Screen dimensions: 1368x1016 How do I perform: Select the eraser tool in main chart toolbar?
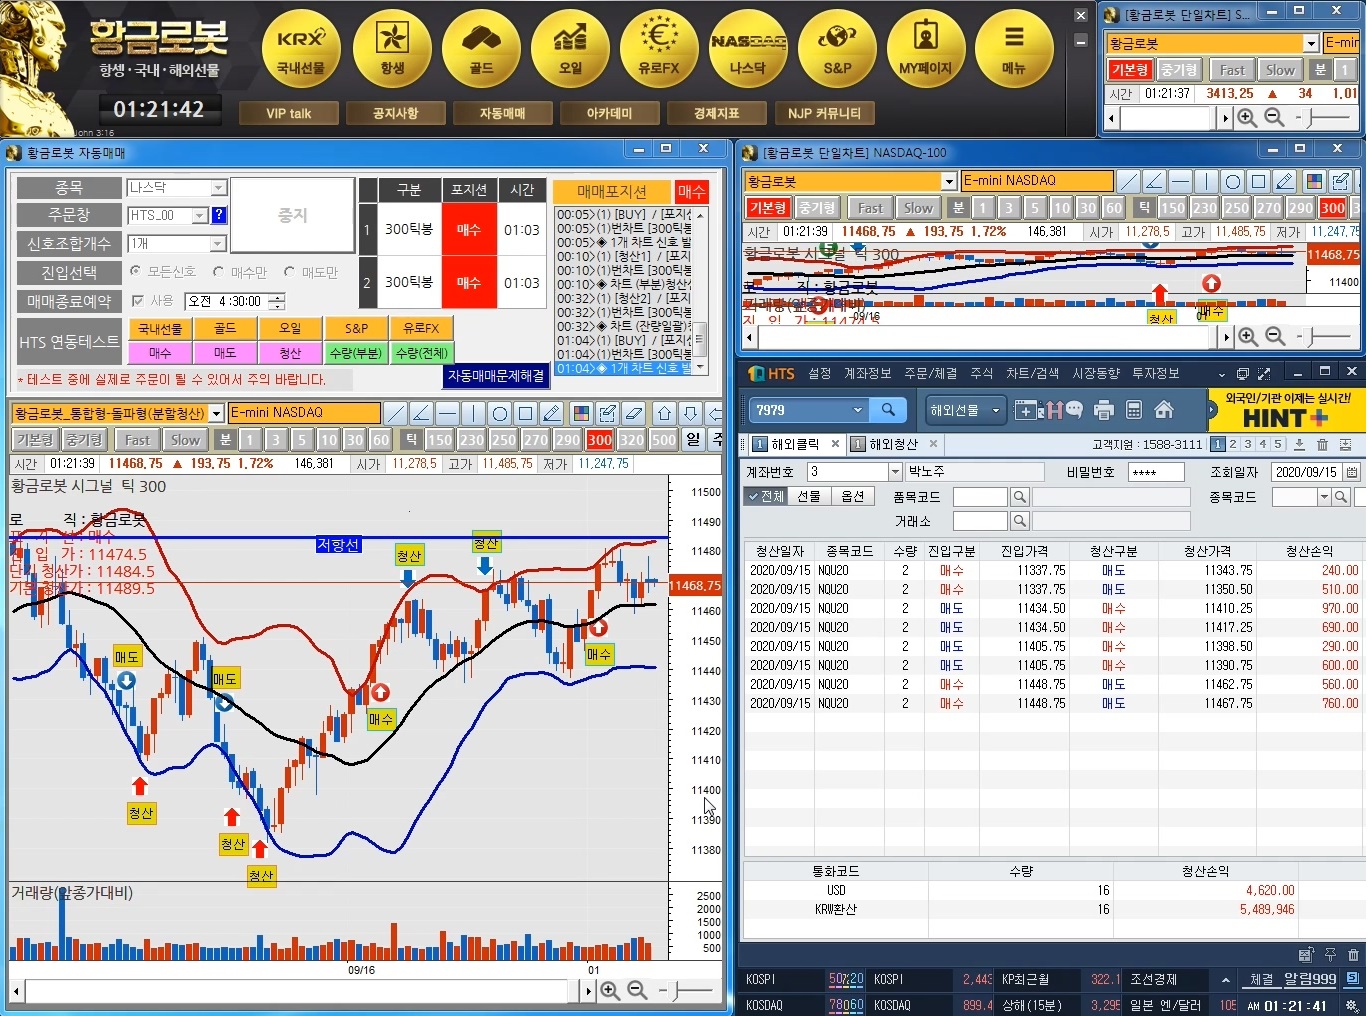[634, 413]
